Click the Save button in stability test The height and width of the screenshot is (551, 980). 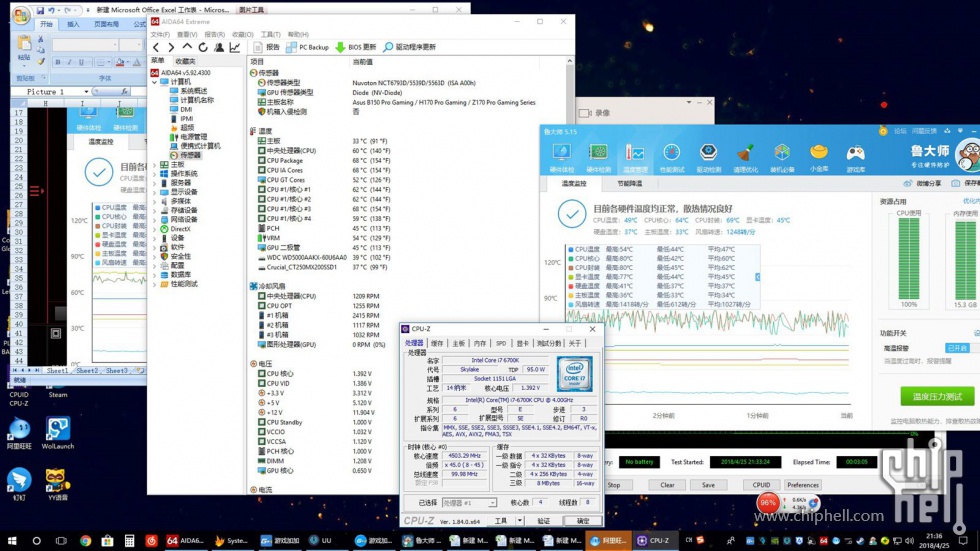point(708,485)
